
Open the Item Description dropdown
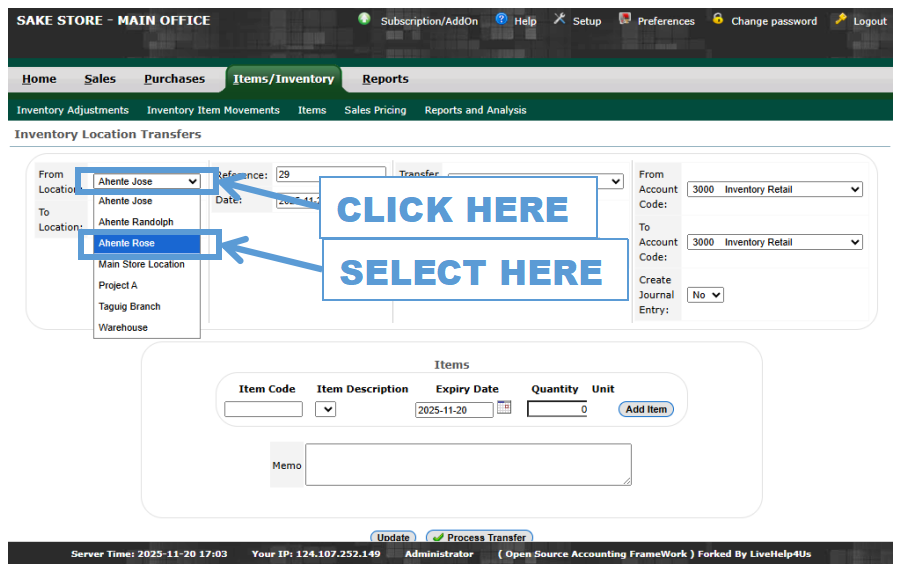point(325,409)
